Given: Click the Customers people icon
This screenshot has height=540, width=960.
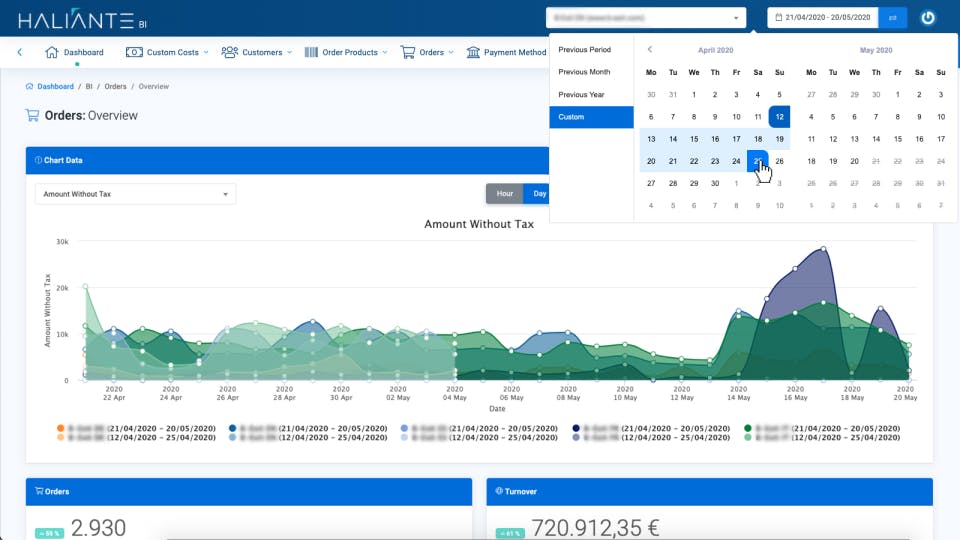Looking at the screenshot, I should (230, 52).
